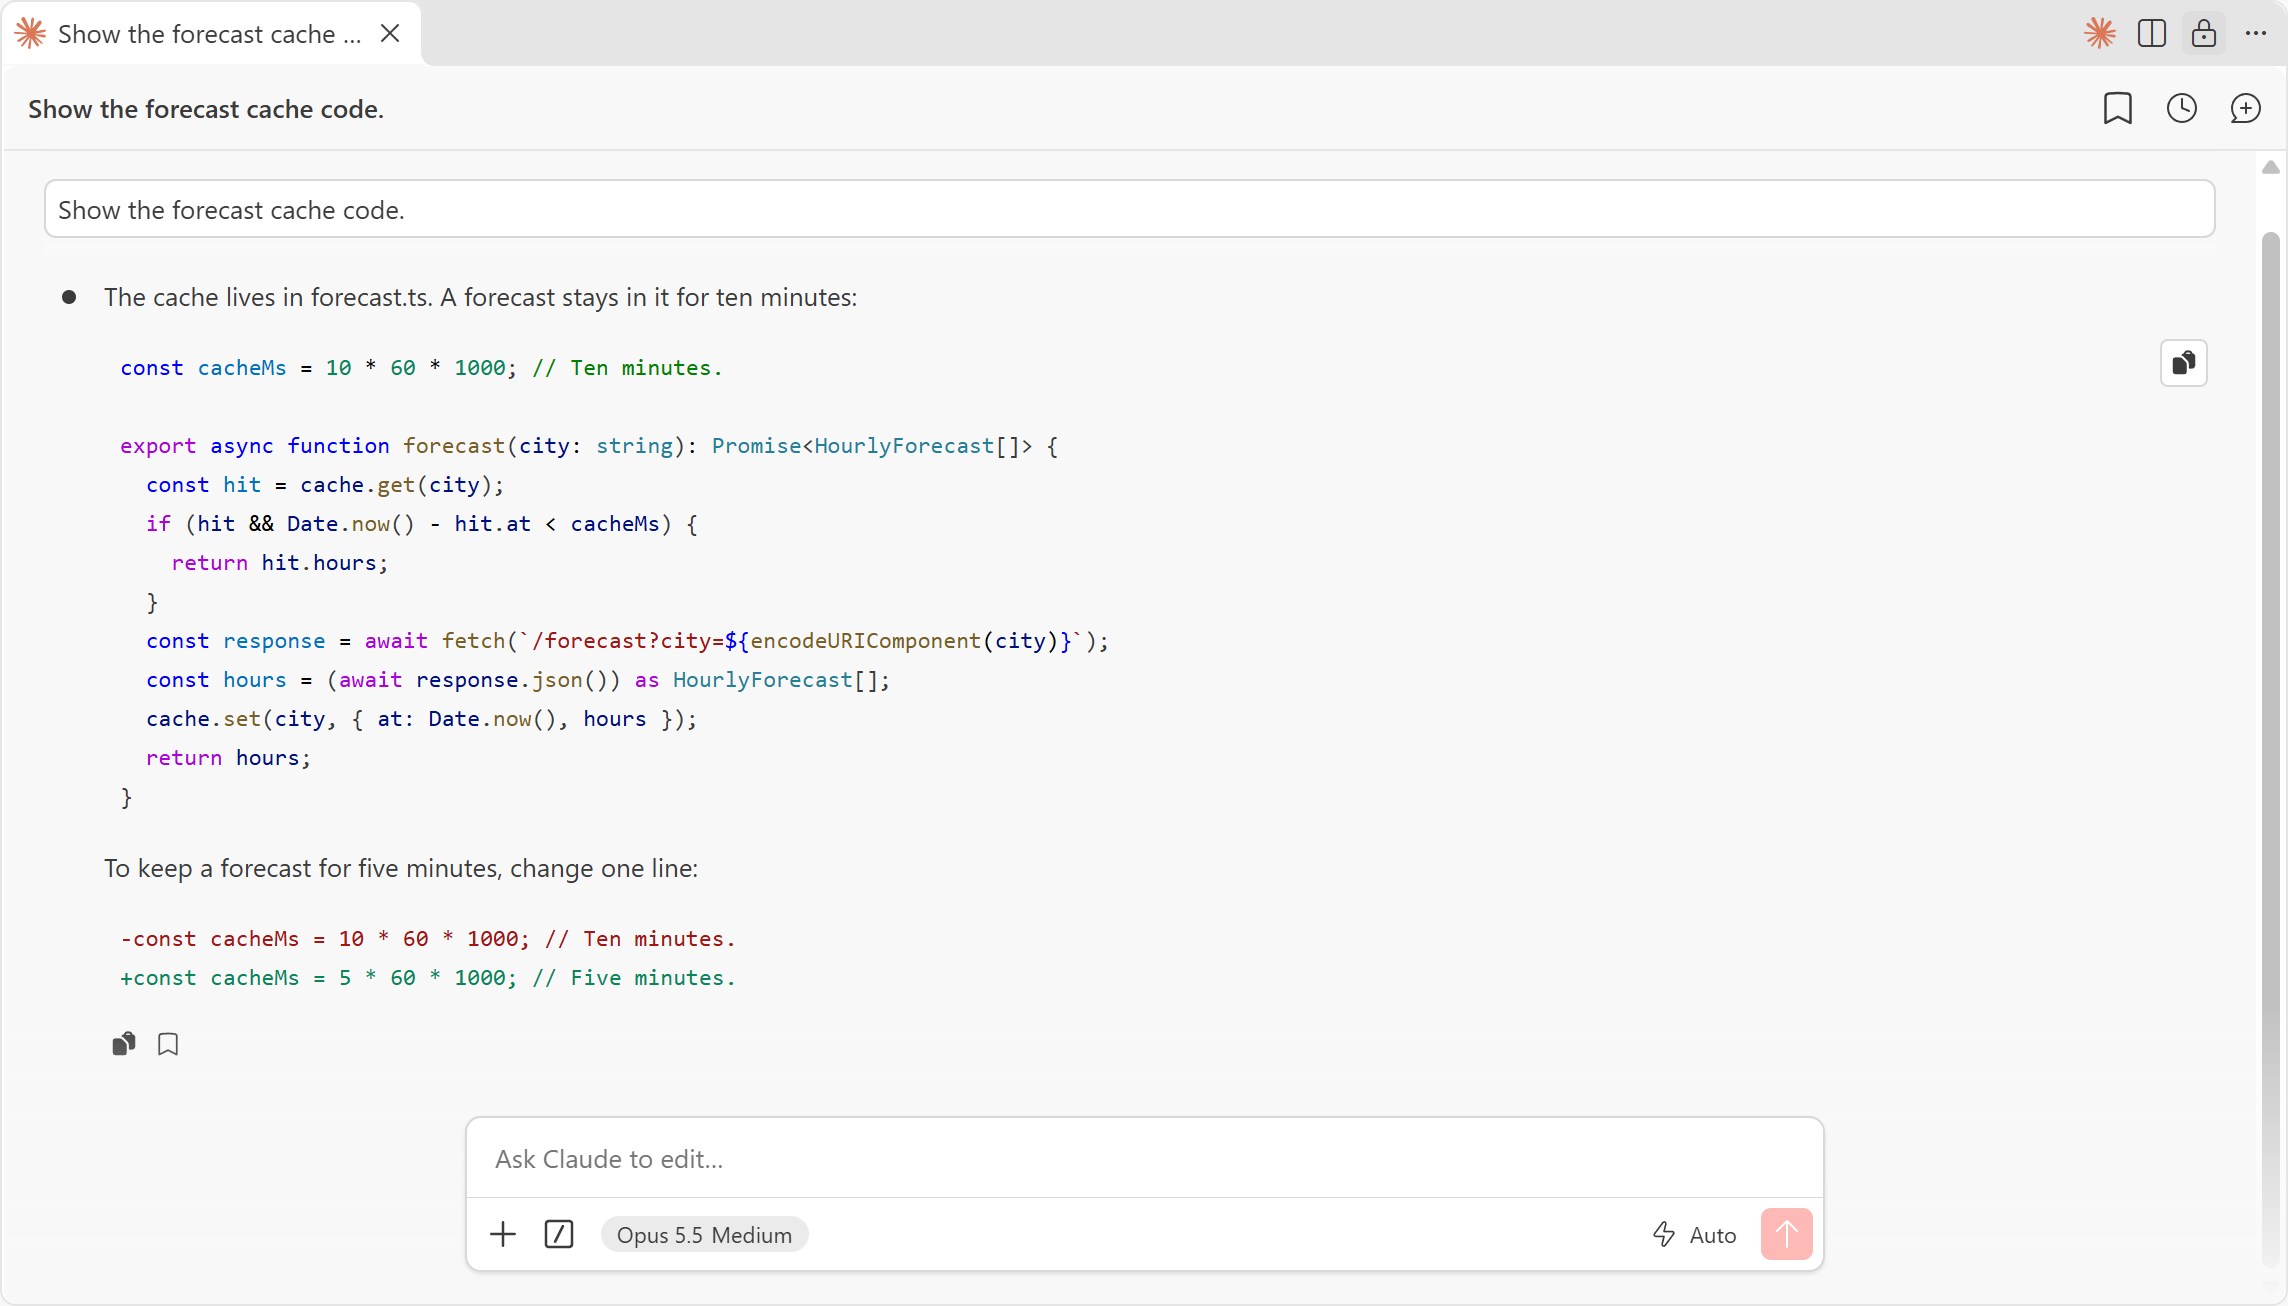The width and height of the screenshot is (2288, 1306).
Task: Close the 'Show the forecast cache' tab
Action: [x=391, y=33]
